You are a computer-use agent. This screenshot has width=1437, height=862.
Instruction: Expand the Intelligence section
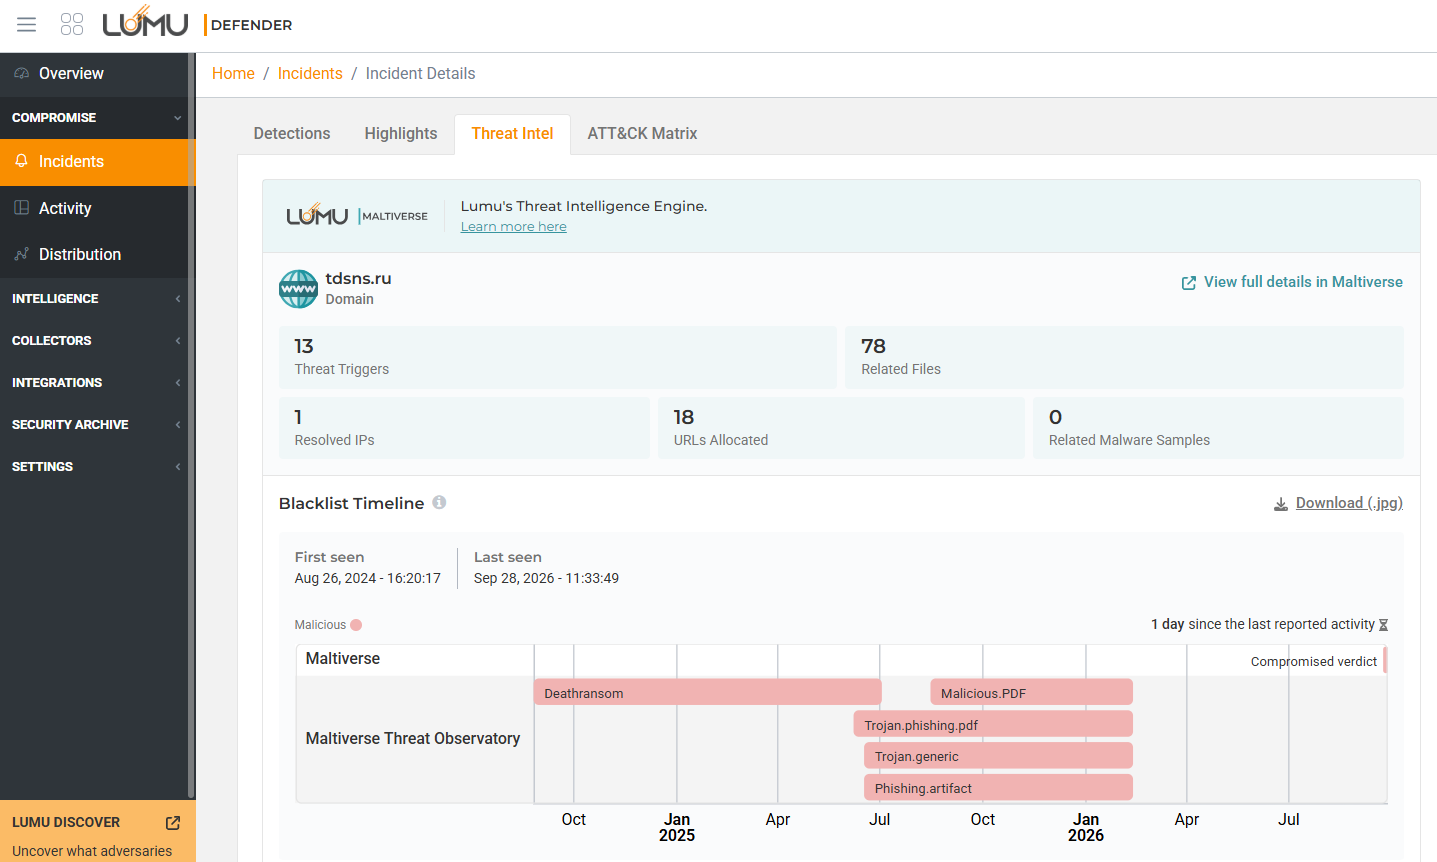coord(98,299)
